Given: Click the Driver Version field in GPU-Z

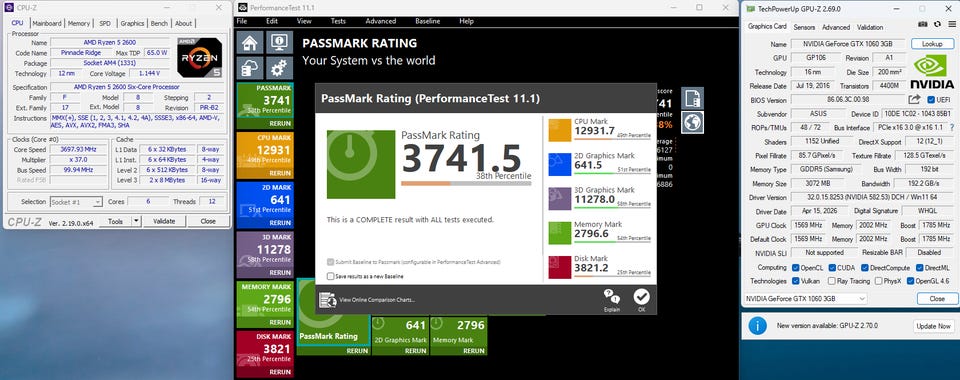Looking at the screenshot, I should click(x=871, y=197).
